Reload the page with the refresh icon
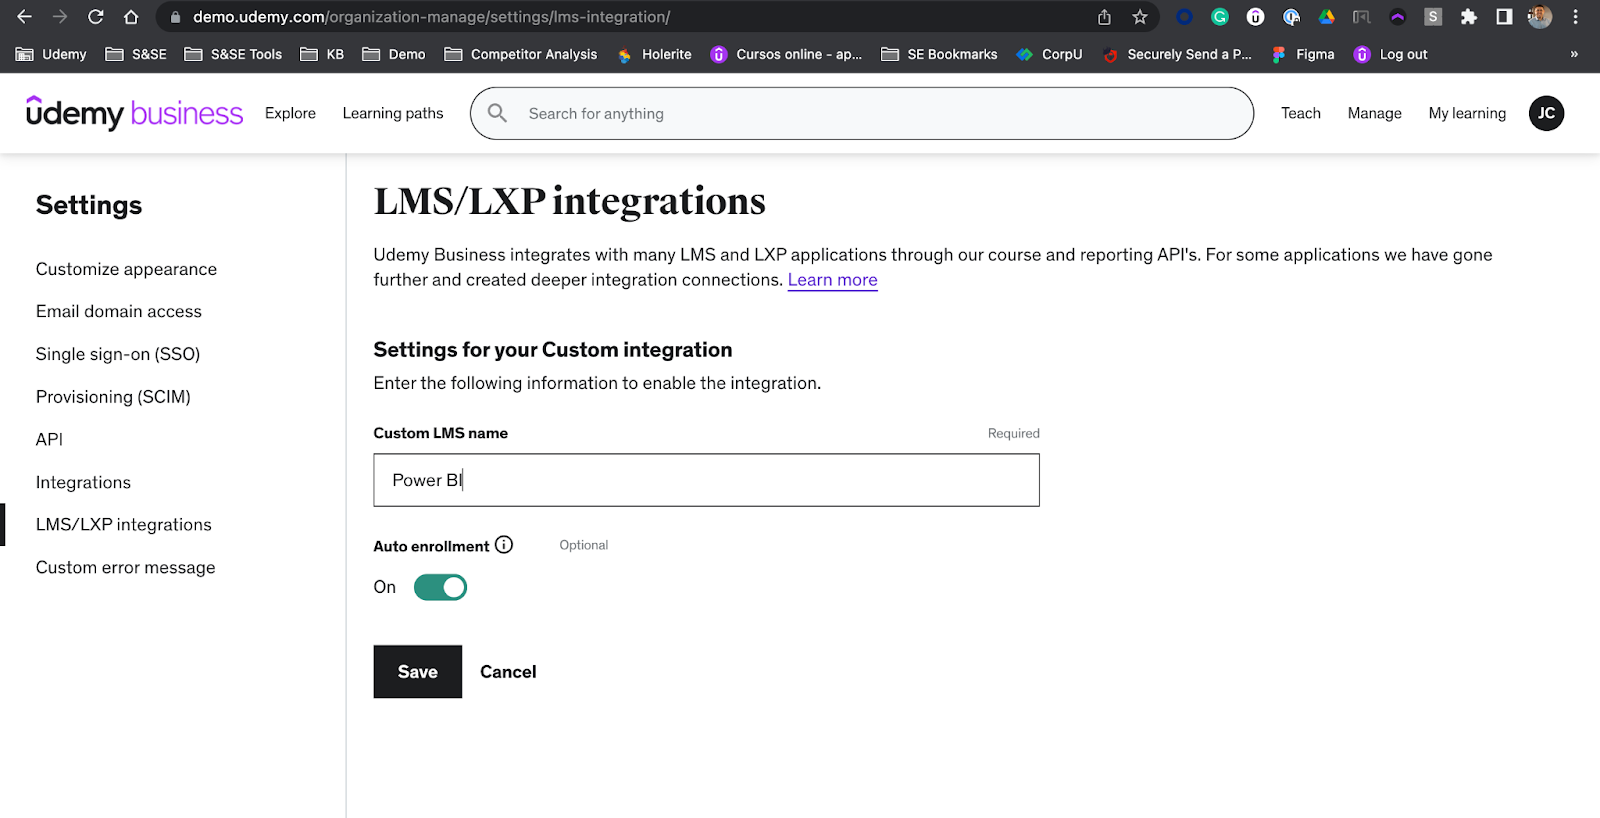1600x818 pixels. [96, 17]
